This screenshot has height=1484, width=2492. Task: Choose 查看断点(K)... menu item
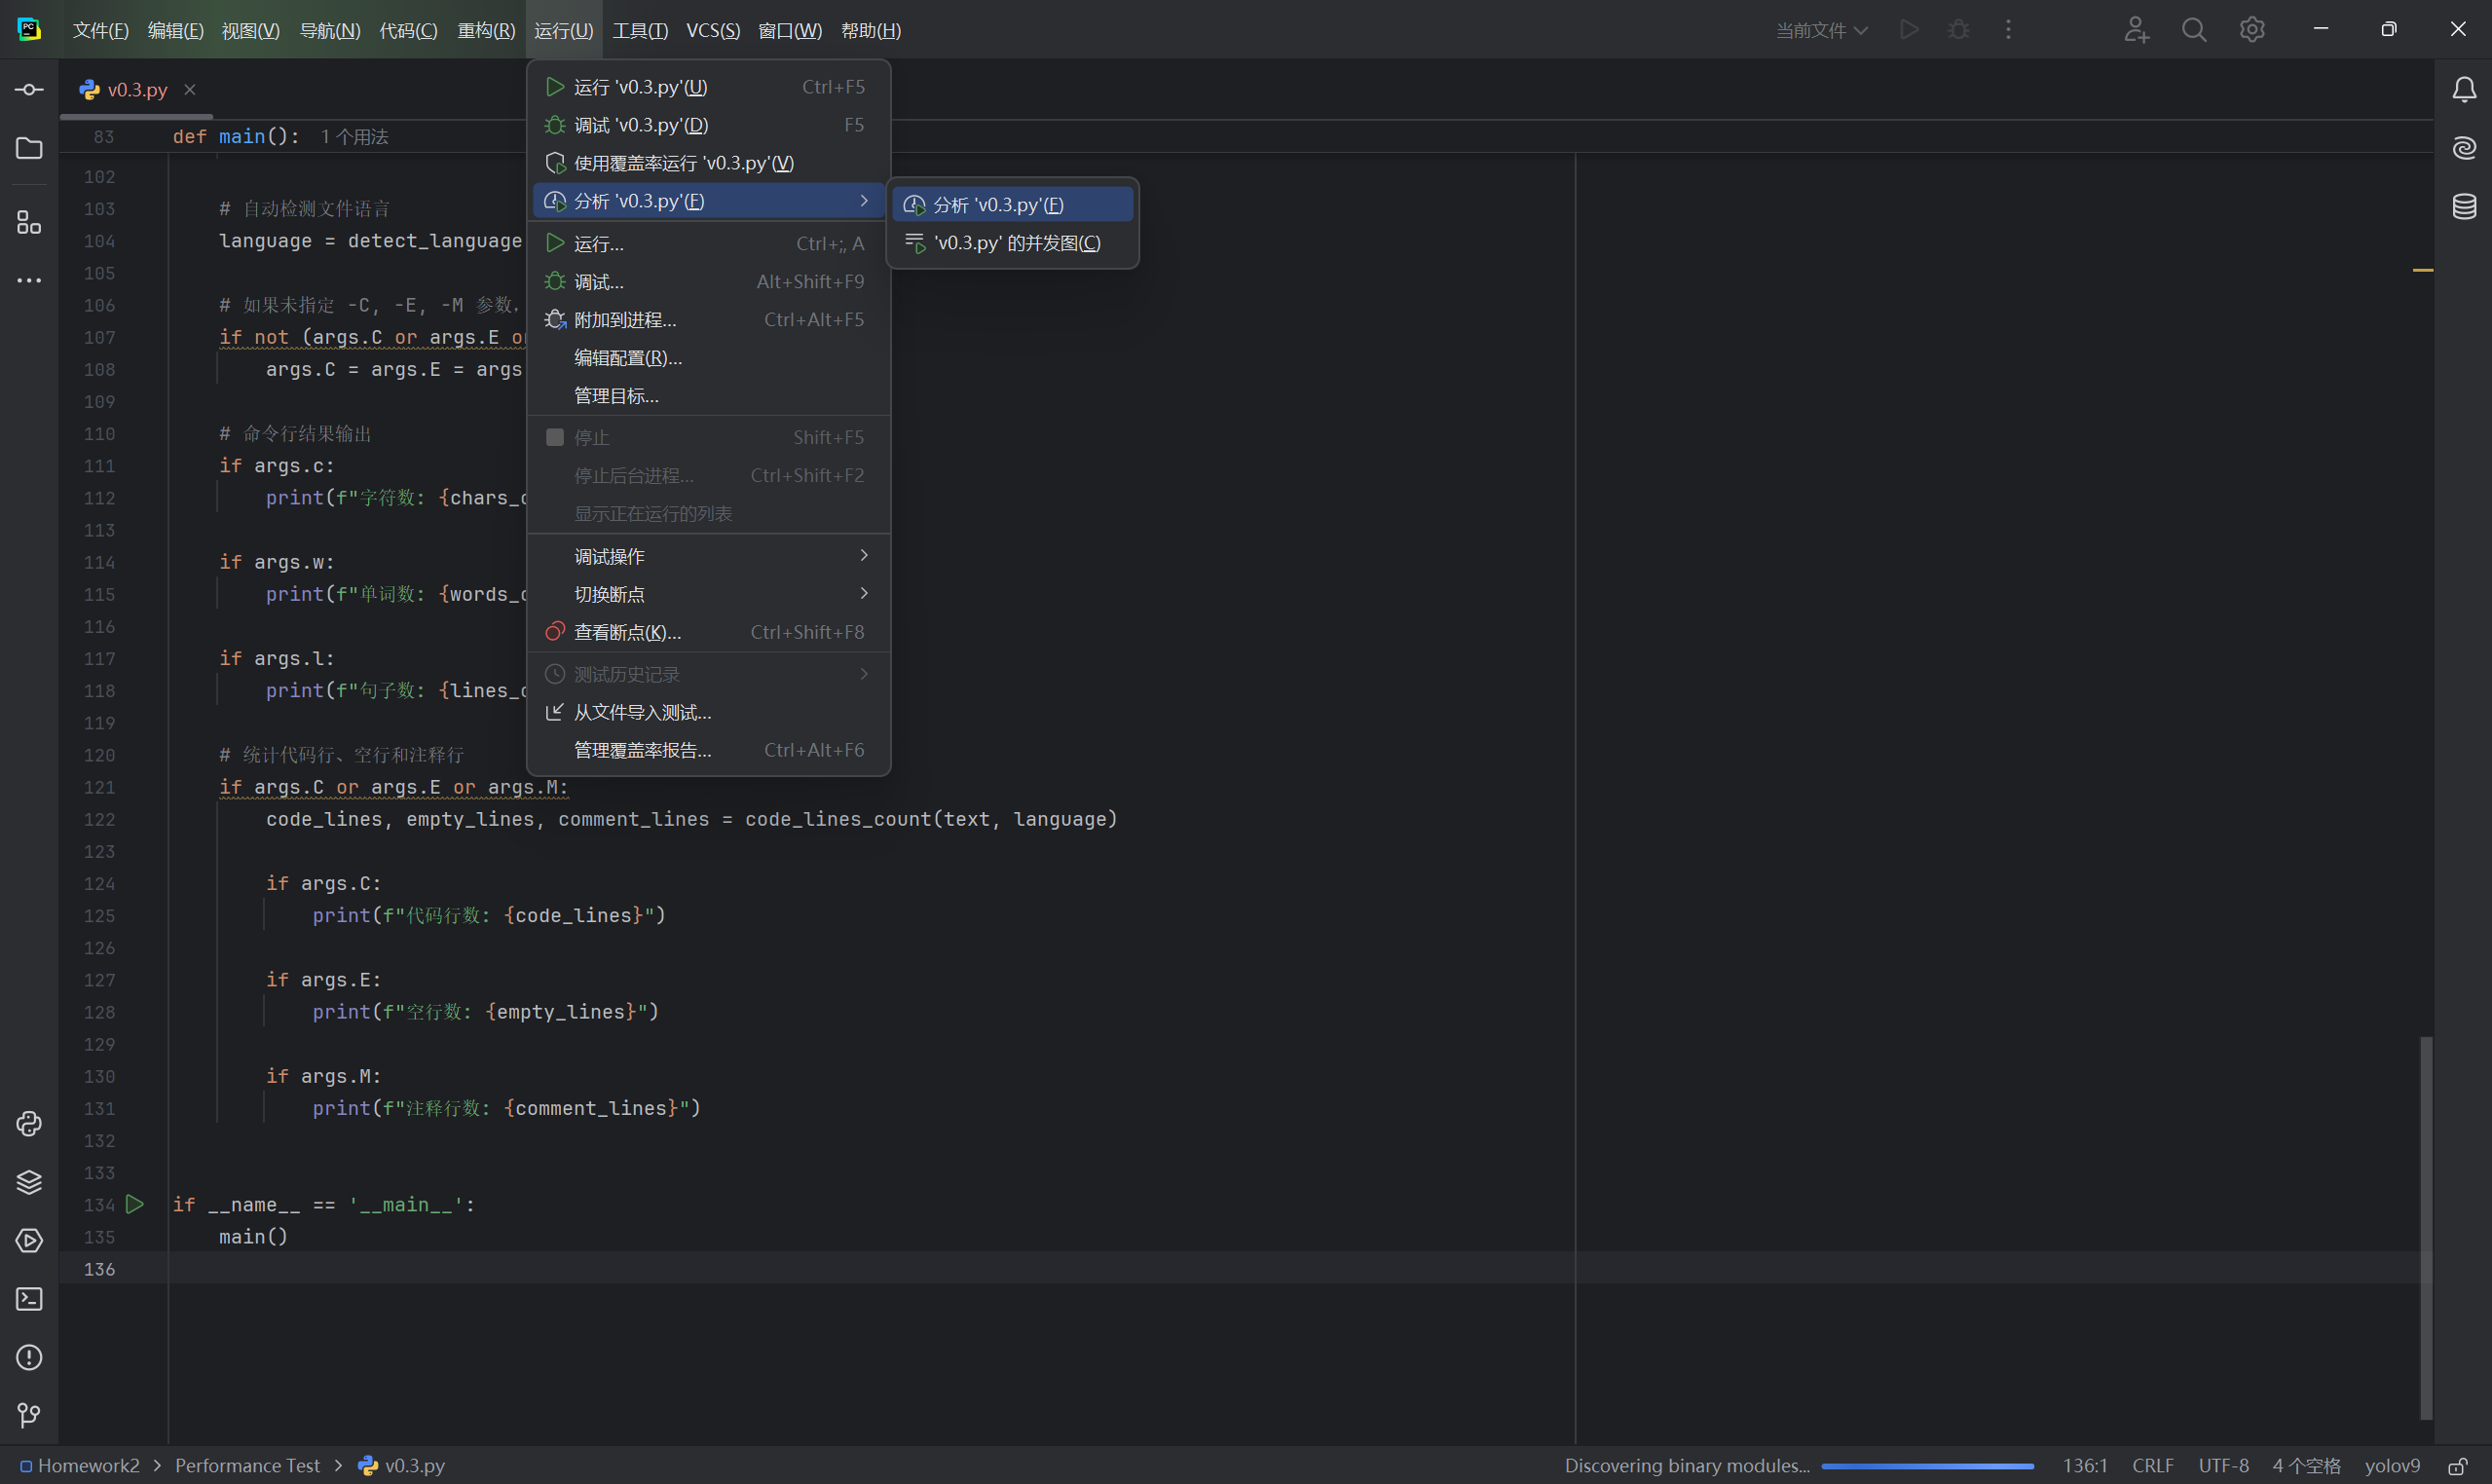(x=709, y=632)
